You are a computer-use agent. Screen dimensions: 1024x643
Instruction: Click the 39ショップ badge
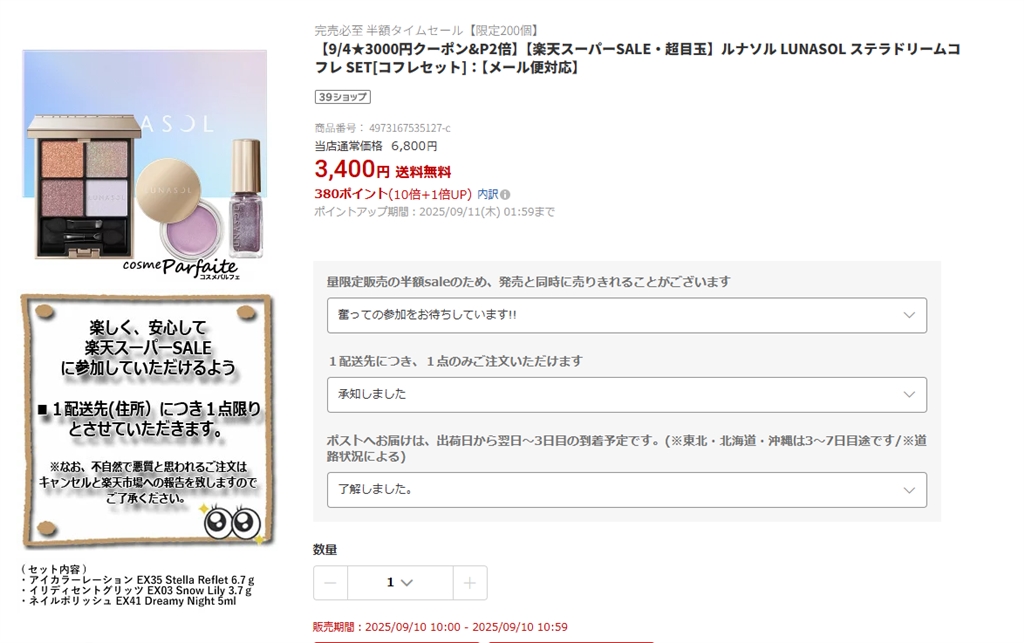[343, 97]
